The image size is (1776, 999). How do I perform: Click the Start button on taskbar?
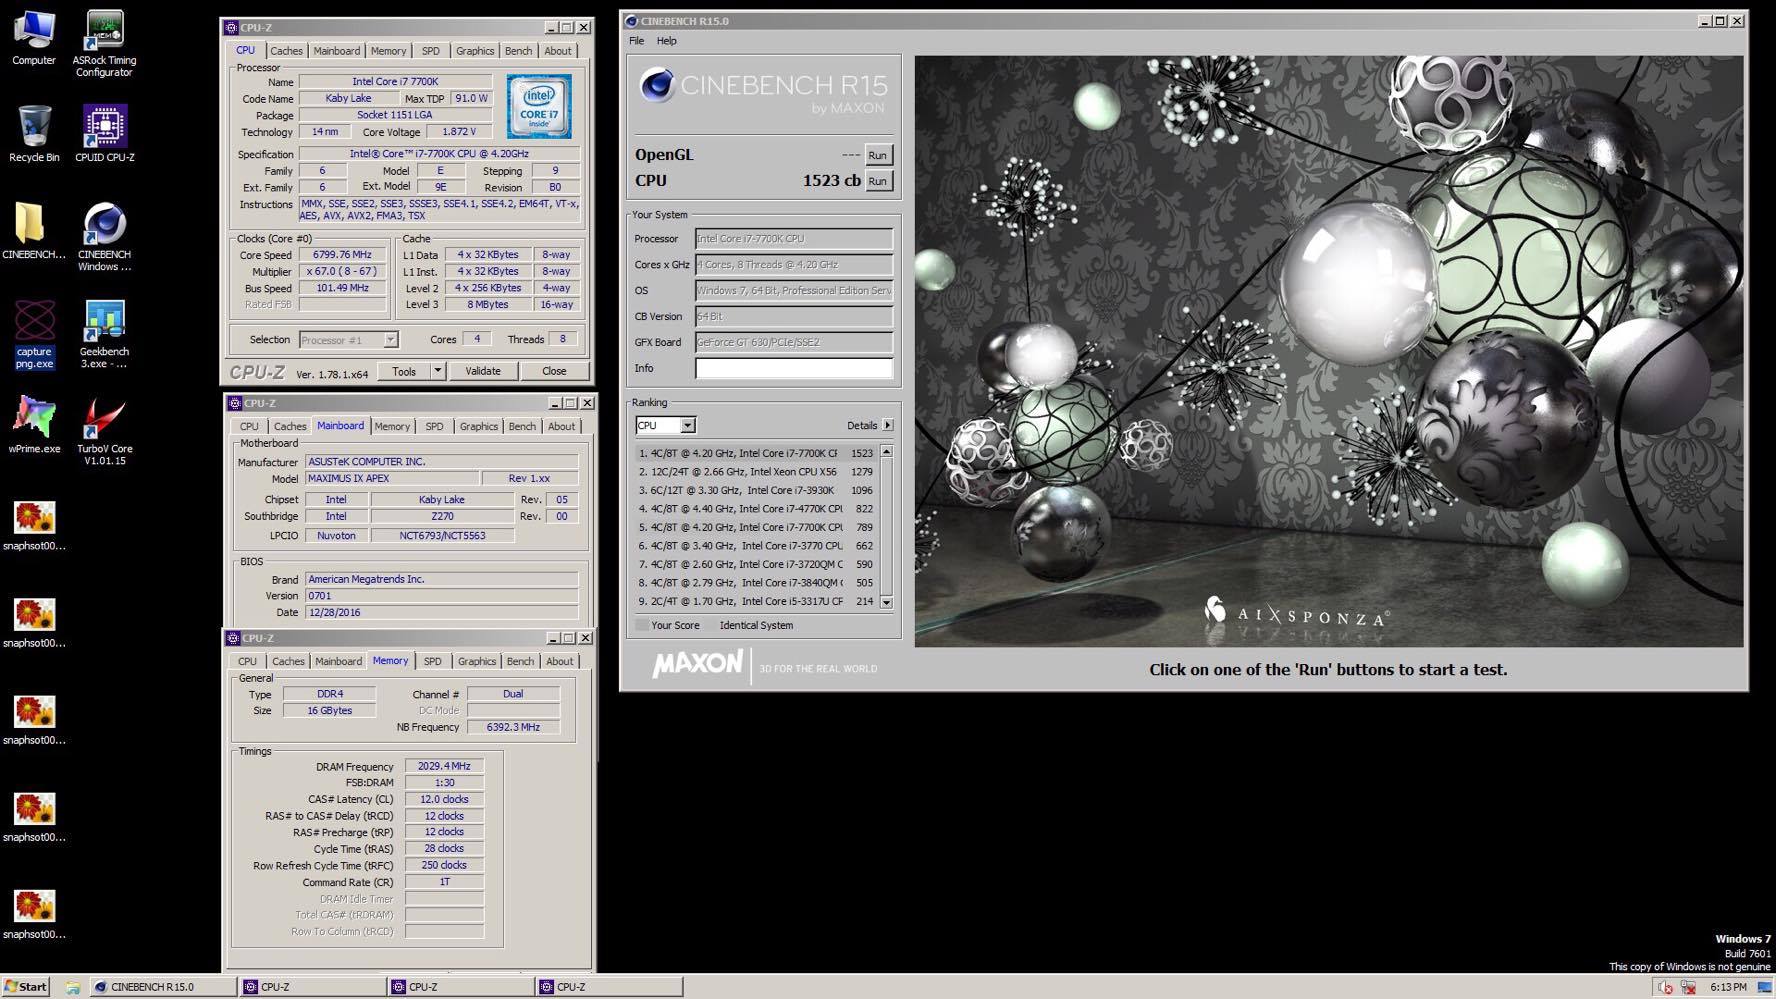click(x=26, y=986)
